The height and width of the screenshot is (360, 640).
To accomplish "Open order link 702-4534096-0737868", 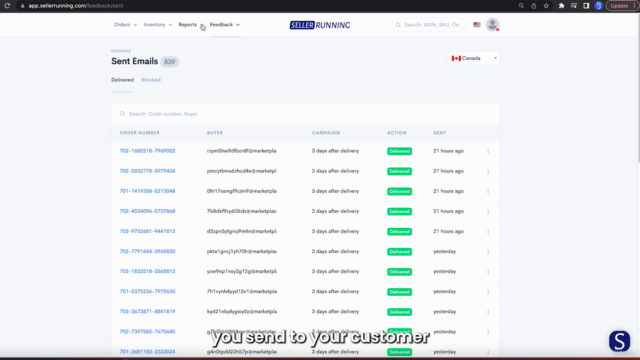I will (x=147, y=211).
